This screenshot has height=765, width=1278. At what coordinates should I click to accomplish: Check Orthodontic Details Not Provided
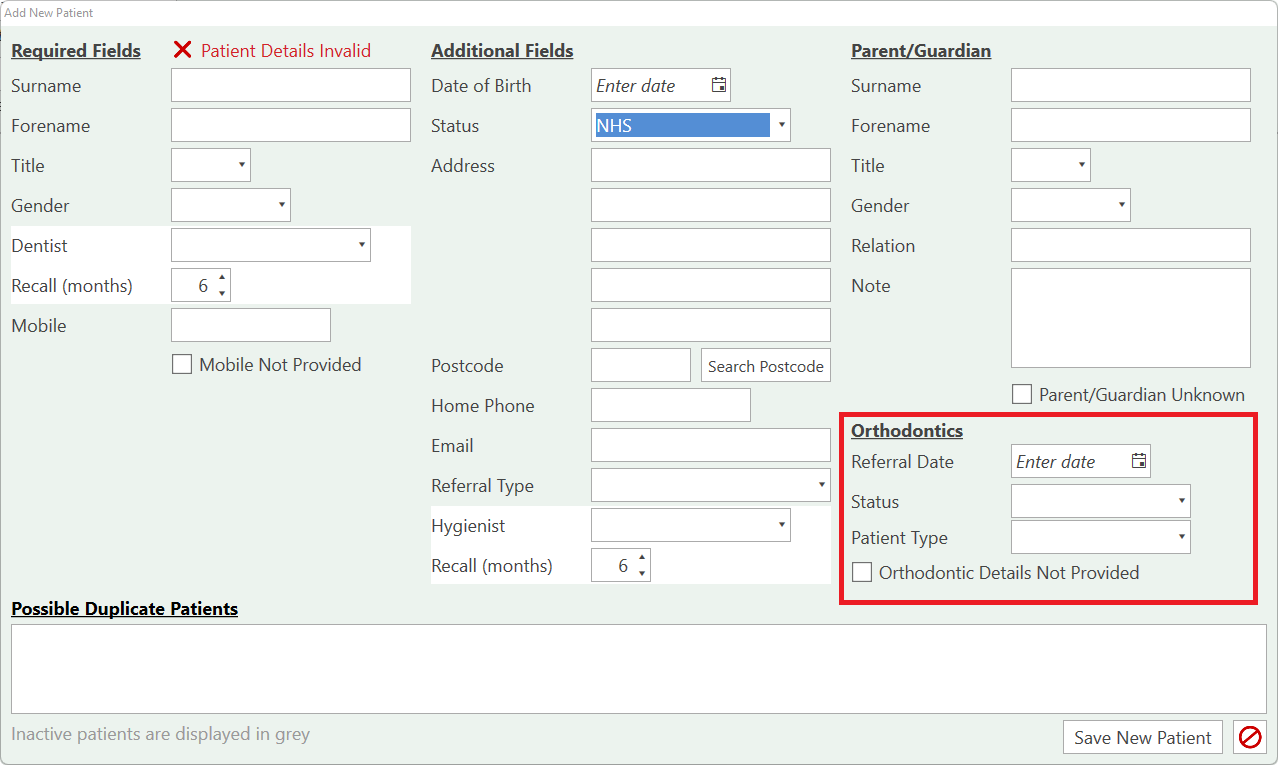point(862,573)
